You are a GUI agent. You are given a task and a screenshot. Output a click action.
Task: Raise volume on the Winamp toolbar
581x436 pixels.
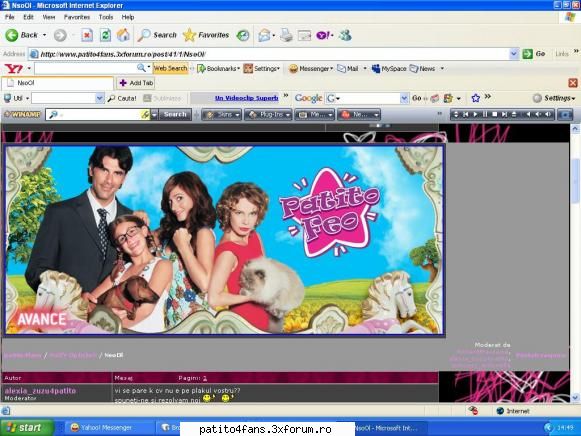pos(548,114)
